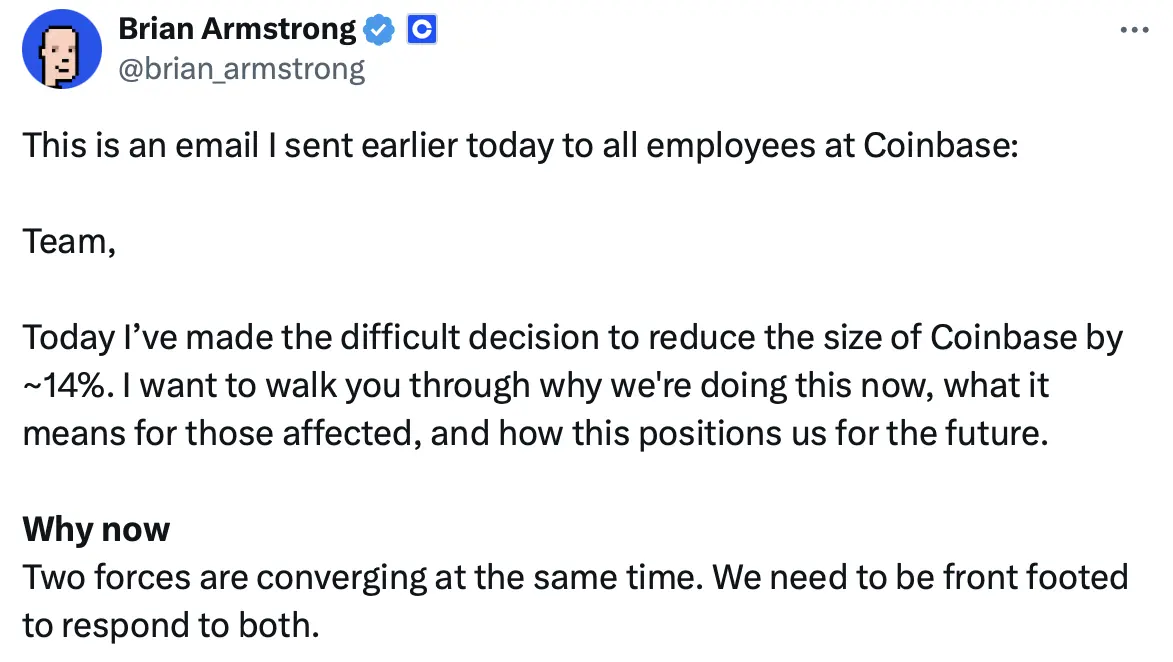1173x662 pixels.
Task: Click the 'Why now' bold heading
Action: click(97, 530)
